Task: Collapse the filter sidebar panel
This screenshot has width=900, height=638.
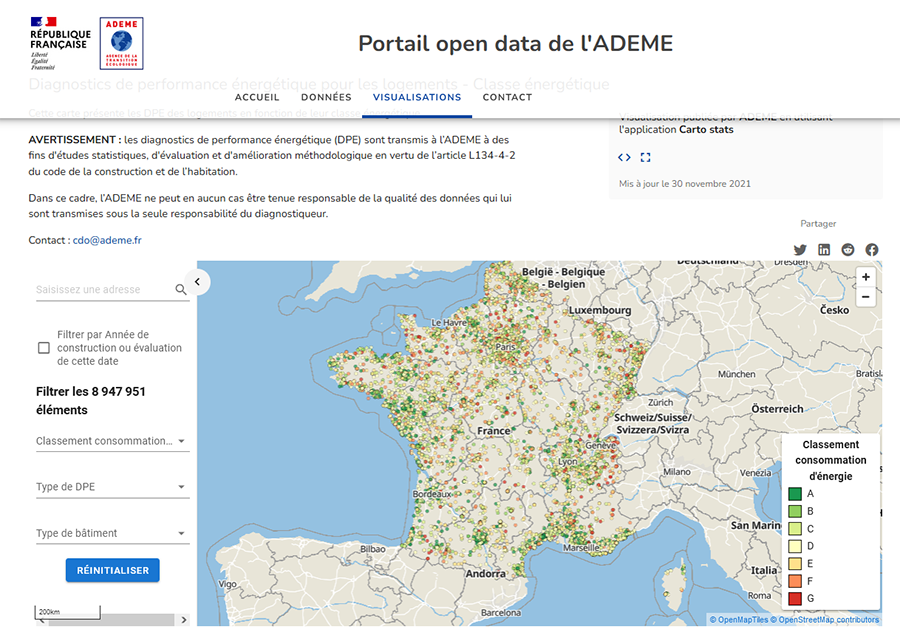Action: 197,281
